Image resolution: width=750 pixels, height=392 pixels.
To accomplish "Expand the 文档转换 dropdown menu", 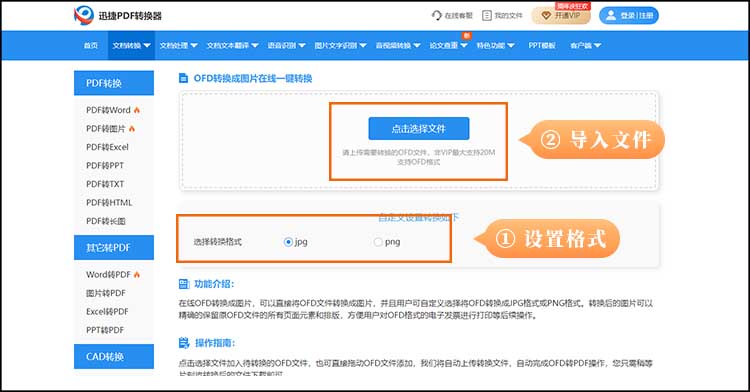I will pyautogui.click(x=132, y=45).
